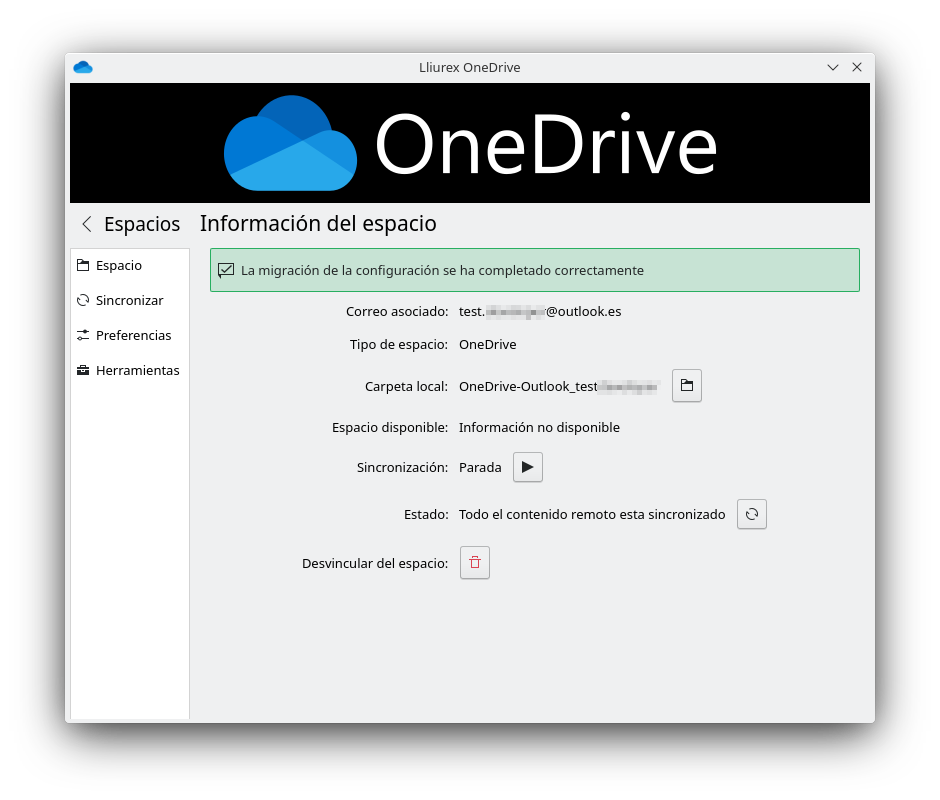The width and height of the screenshot is (940, 800).
Task: Click the 'Información del espacio' heading
Action: tap(318, 224)
